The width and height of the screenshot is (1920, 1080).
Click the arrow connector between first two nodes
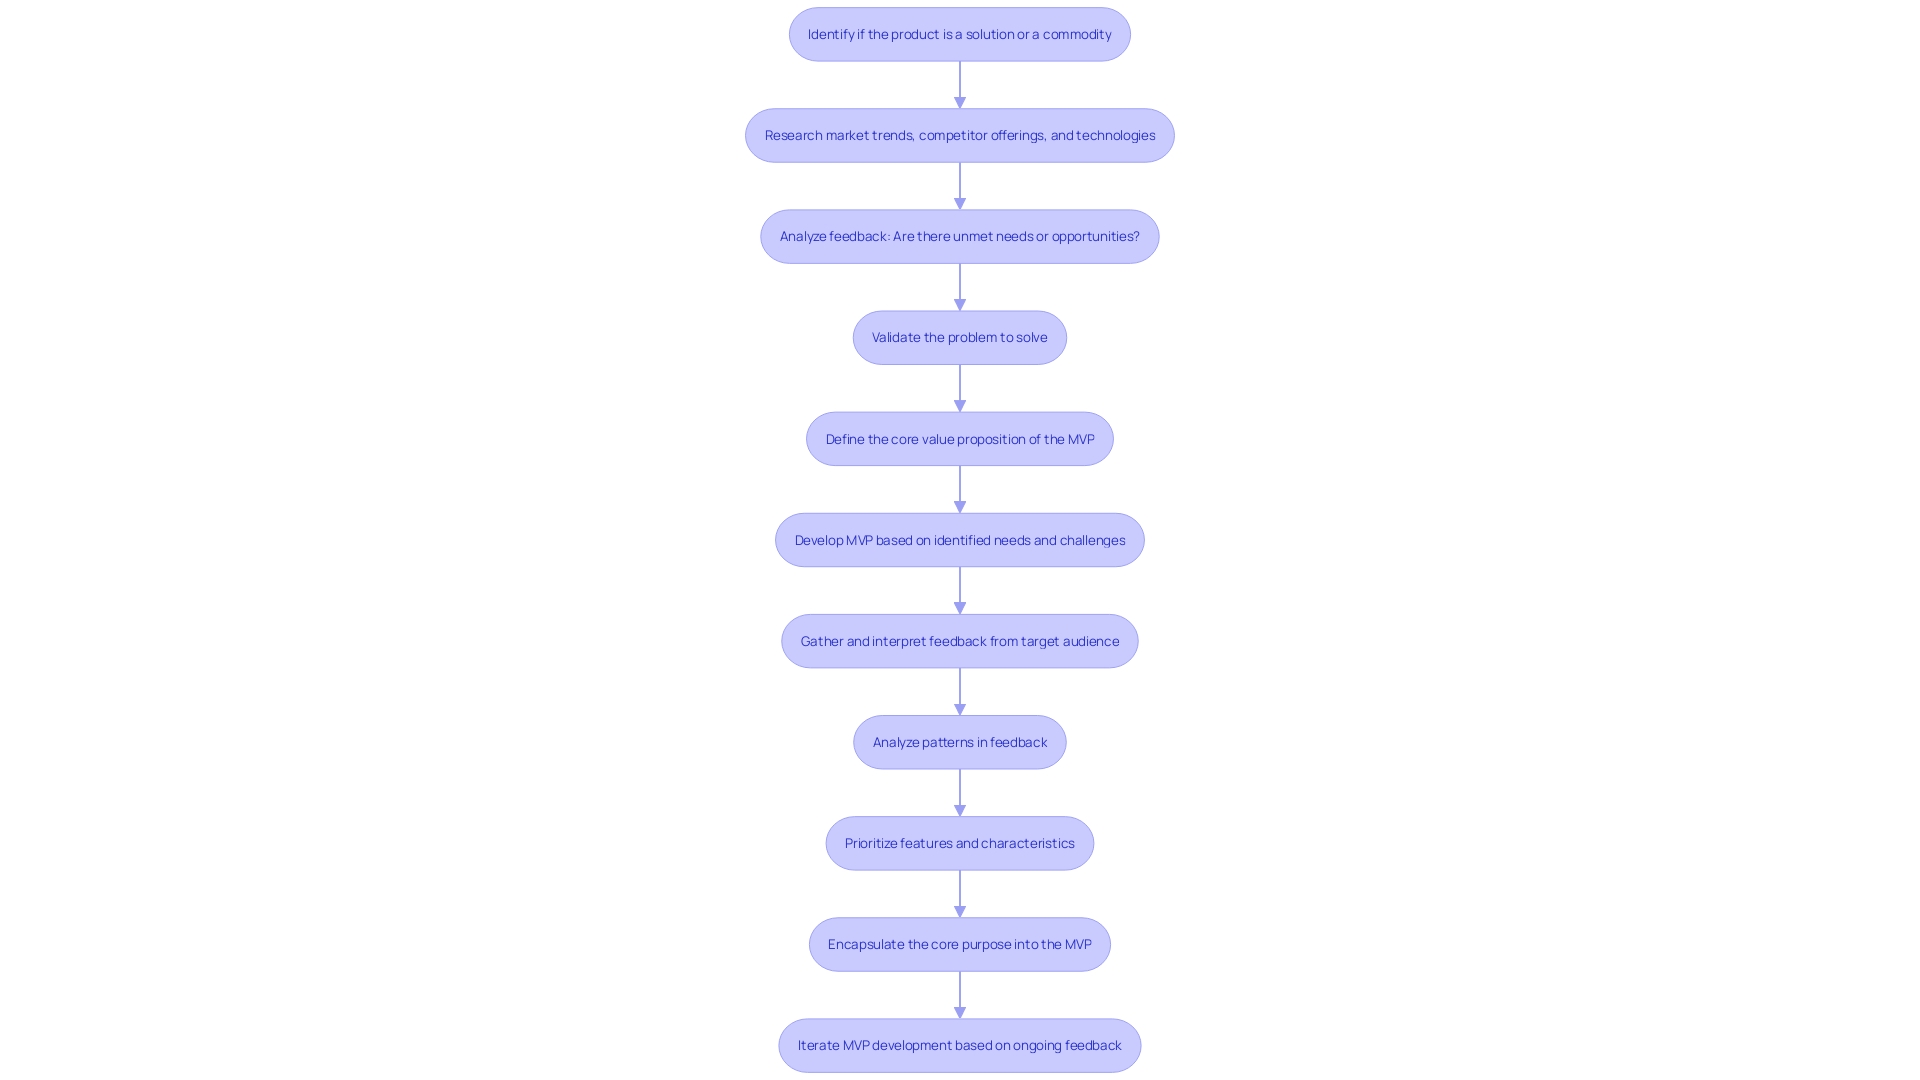960,84
